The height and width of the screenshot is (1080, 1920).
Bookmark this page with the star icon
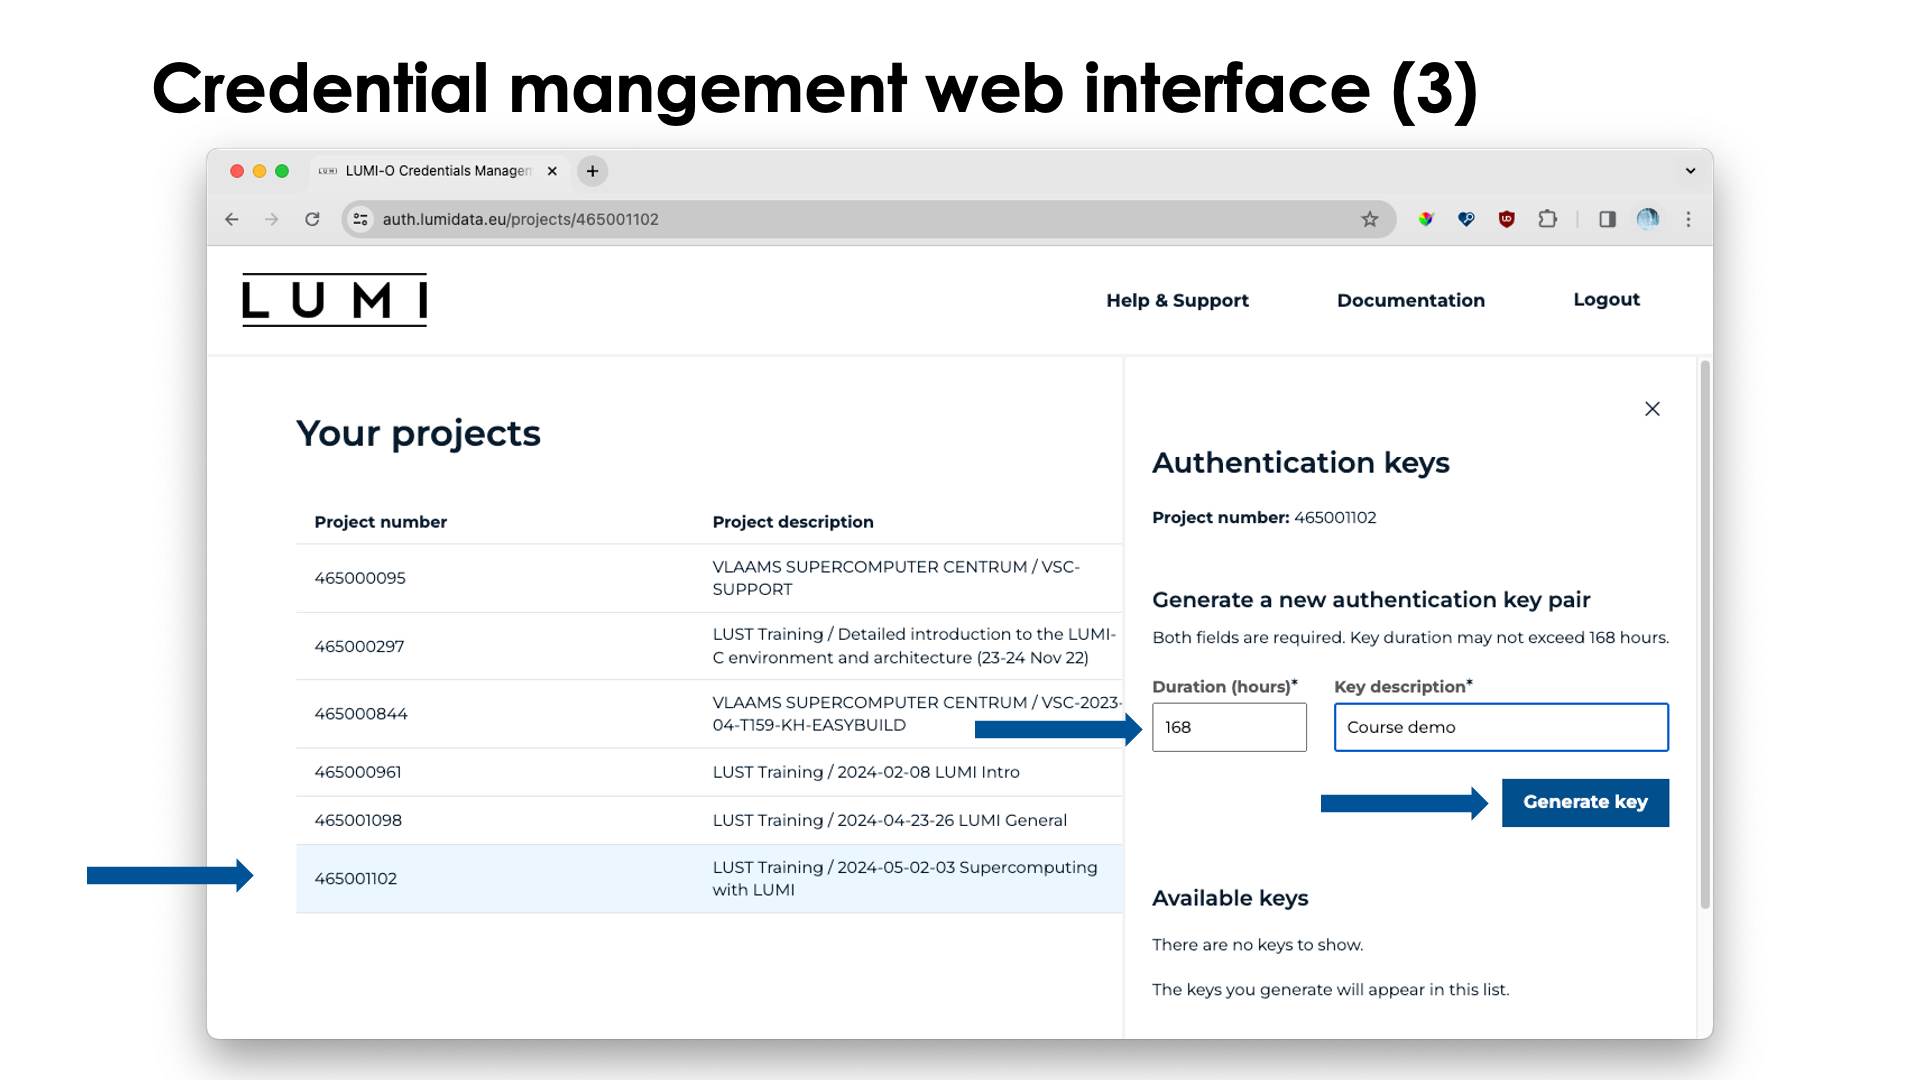pos(1370,219)
